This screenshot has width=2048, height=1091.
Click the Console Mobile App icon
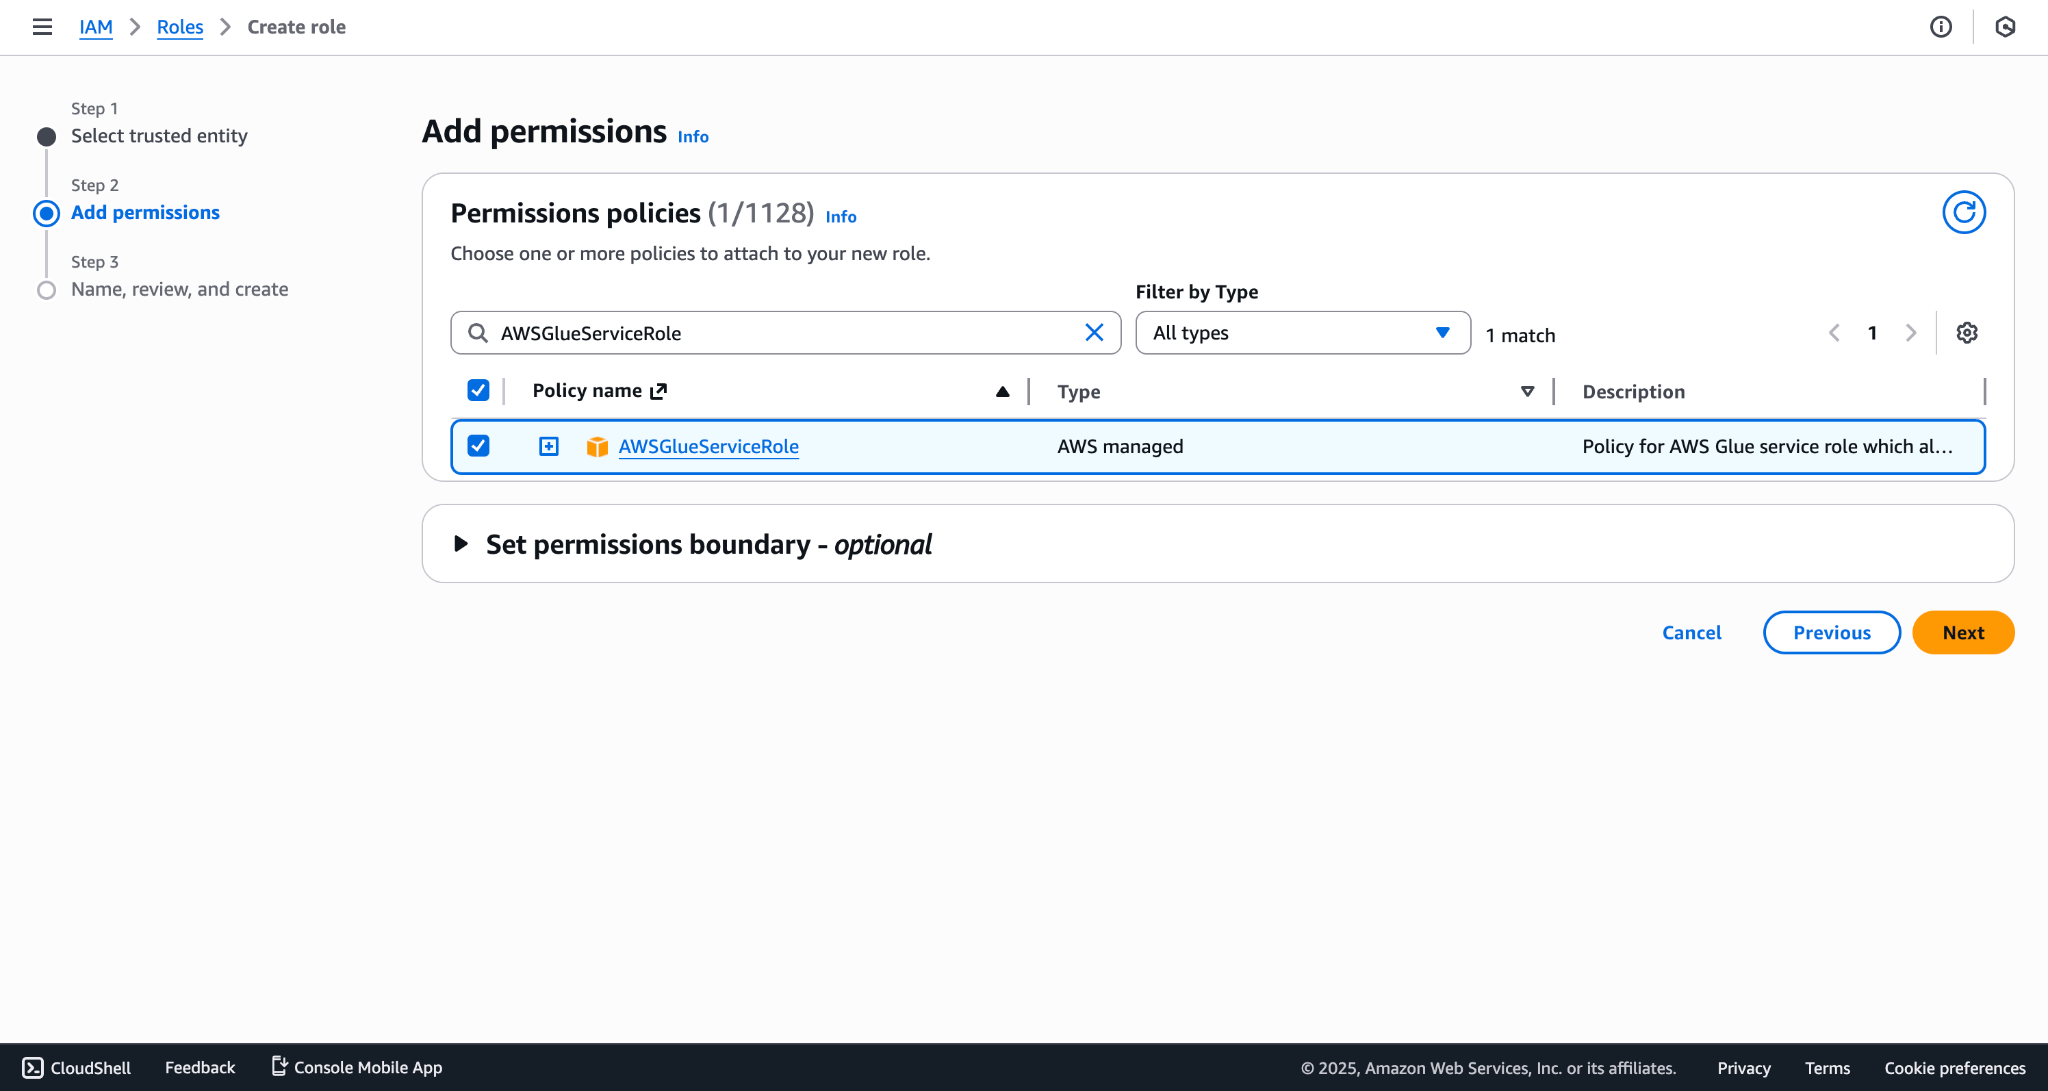point(279,1067)
